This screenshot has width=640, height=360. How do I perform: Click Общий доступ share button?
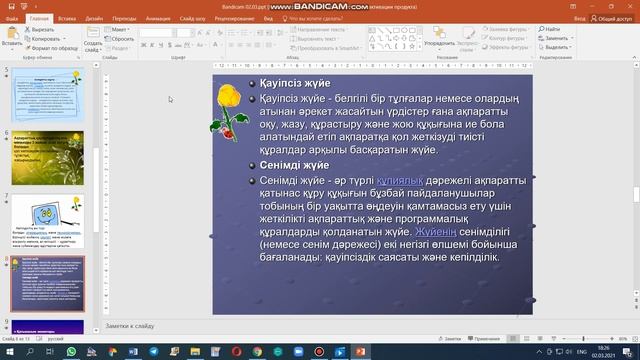coord(611,18)
